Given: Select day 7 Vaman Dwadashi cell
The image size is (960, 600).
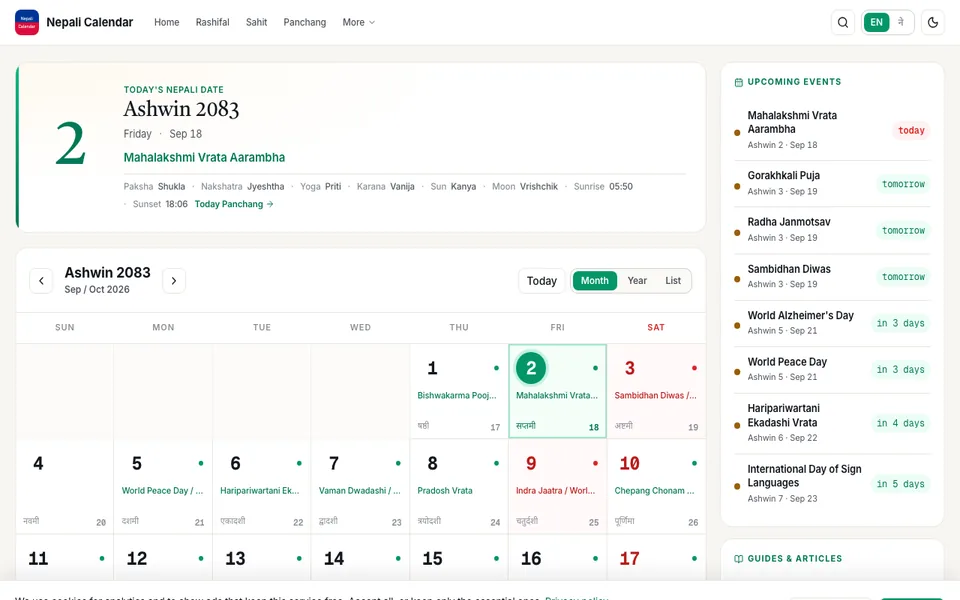Looking at the screenshot, I should [360, 486].
